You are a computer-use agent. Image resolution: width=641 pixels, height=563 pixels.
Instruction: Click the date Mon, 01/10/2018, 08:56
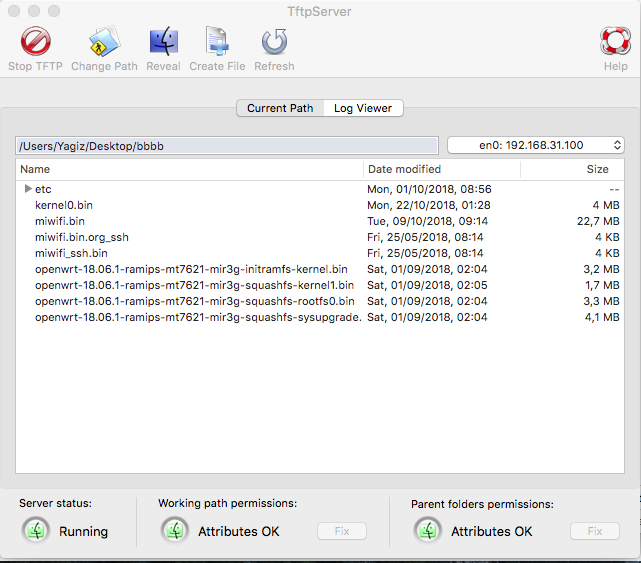tap(429, 189)
